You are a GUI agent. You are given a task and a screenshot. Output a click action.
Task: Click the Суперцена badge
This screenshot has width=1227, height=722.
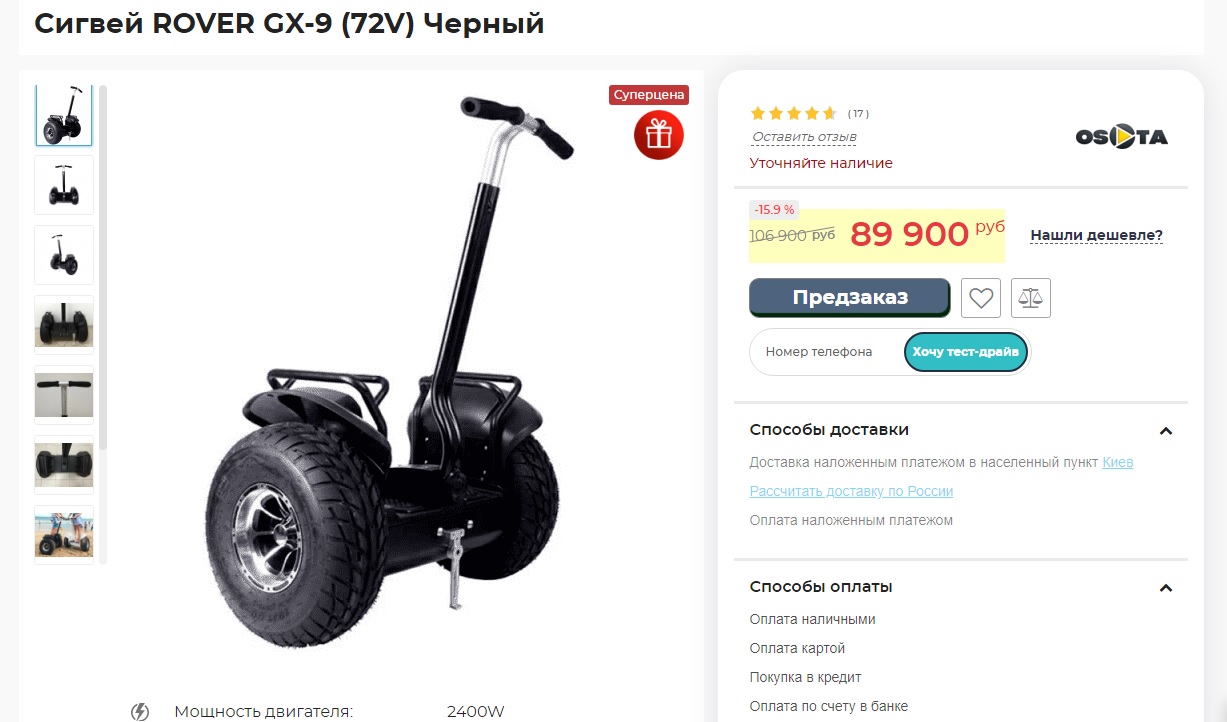coord(649,95)
